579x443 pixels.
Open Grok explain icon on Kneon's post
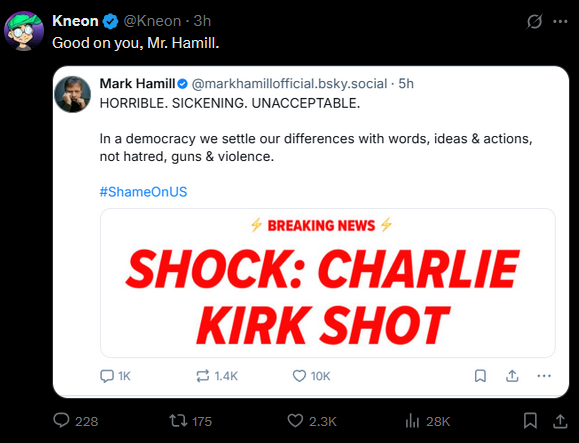point(534,21)
